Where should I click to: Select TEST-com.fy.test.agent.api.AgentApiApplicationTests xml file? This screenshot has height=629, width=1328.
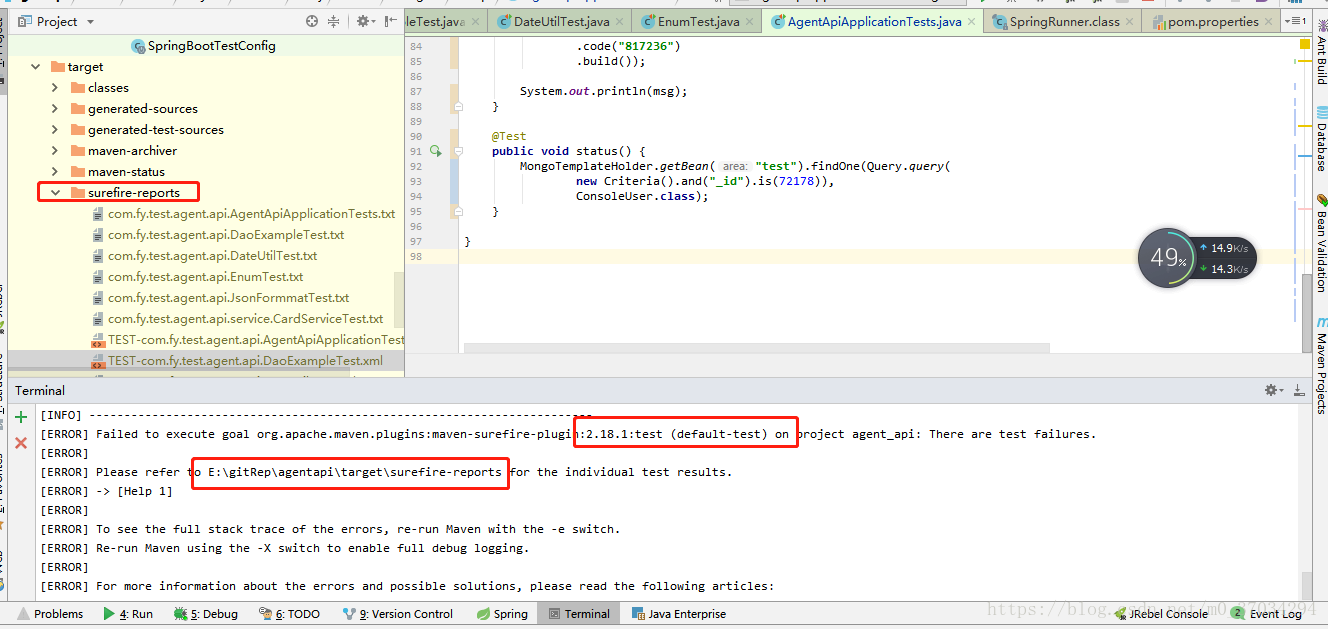(248, 340)
